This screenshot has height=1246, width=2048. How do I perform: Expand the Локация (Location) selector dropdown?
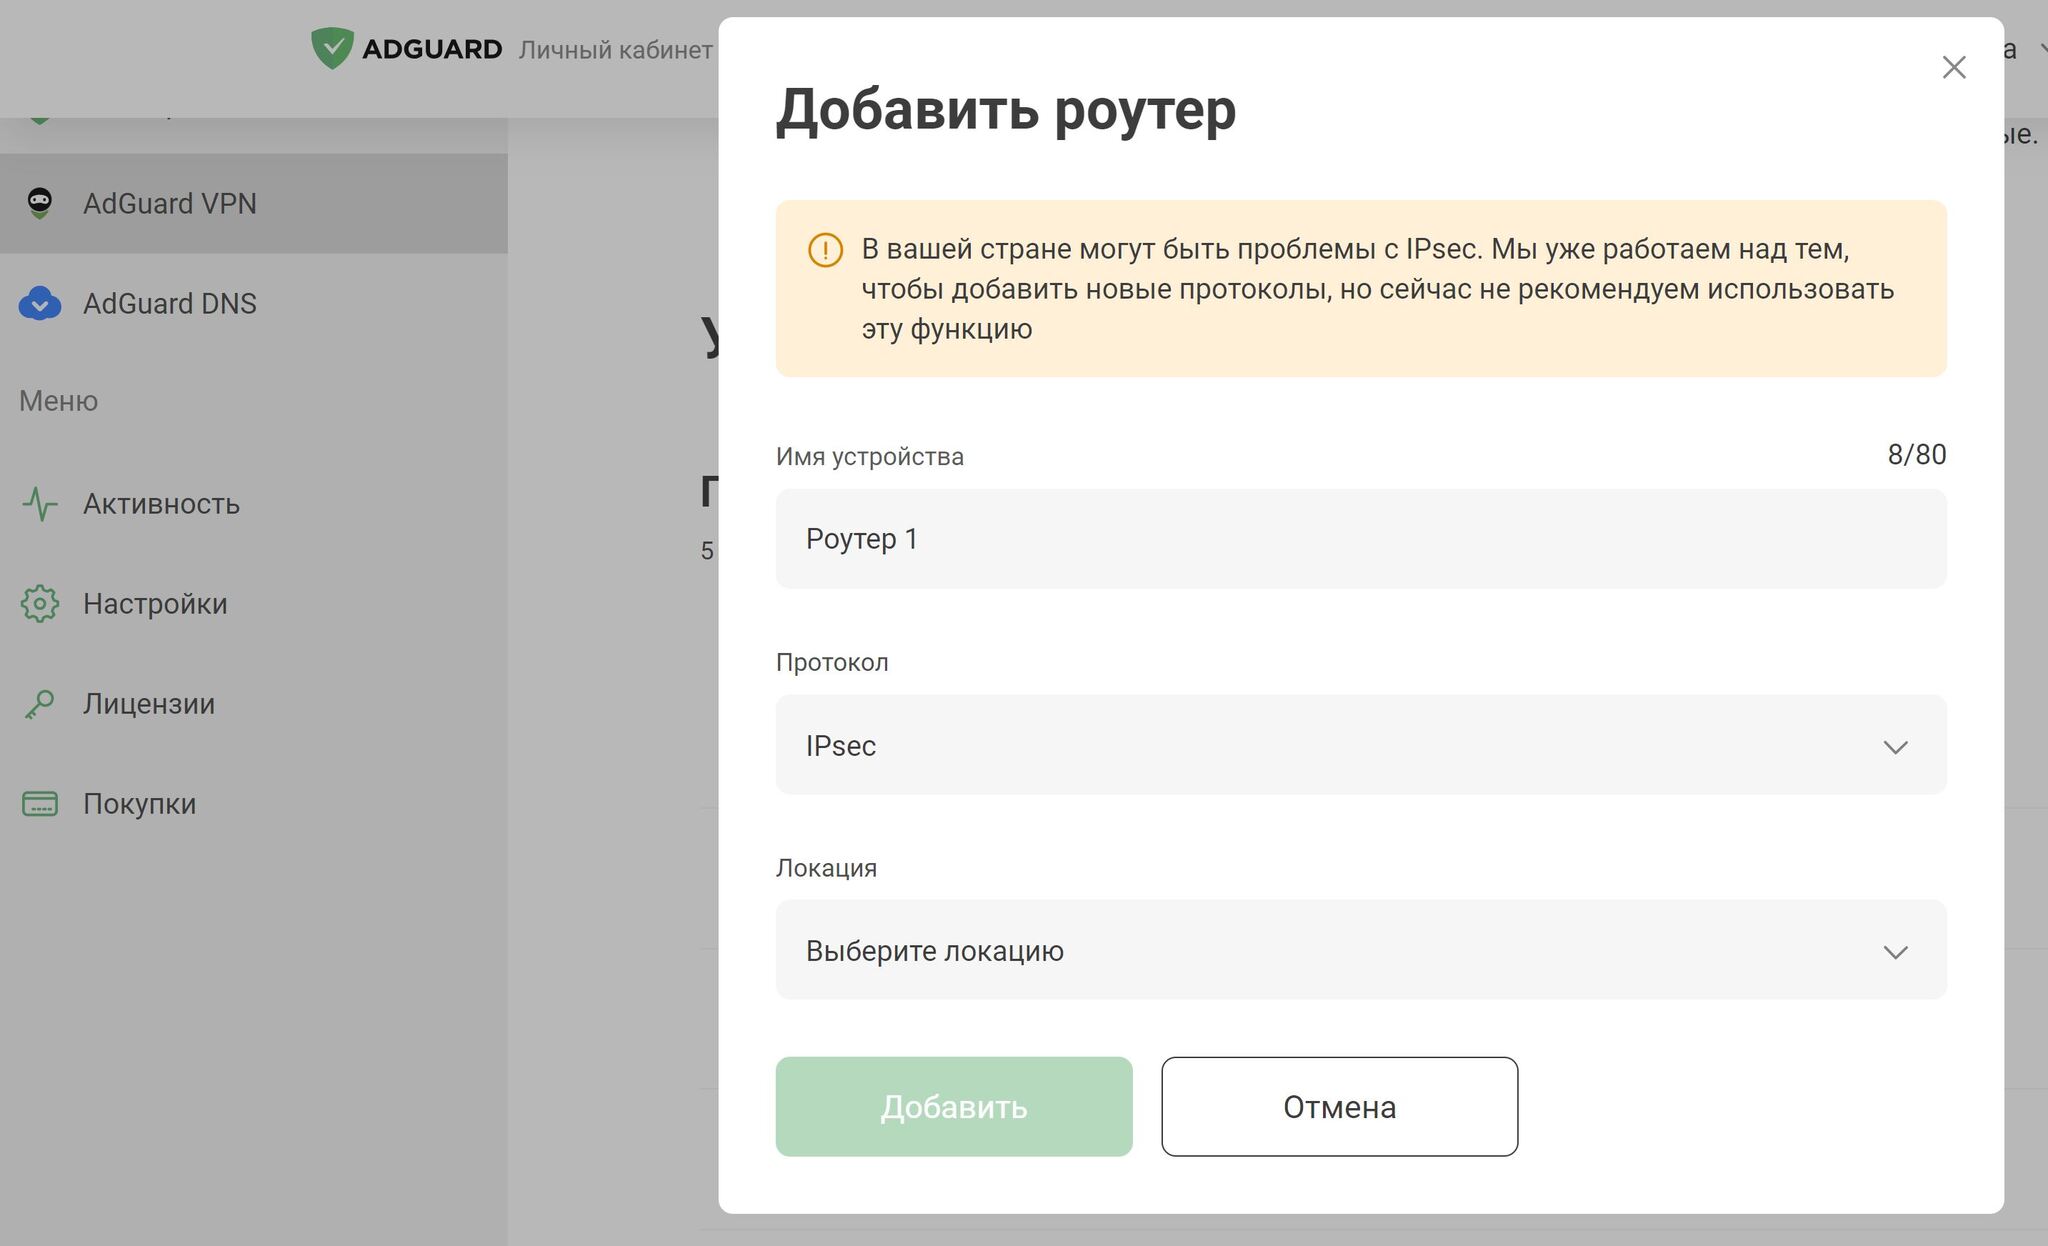tap(1360, 952)
